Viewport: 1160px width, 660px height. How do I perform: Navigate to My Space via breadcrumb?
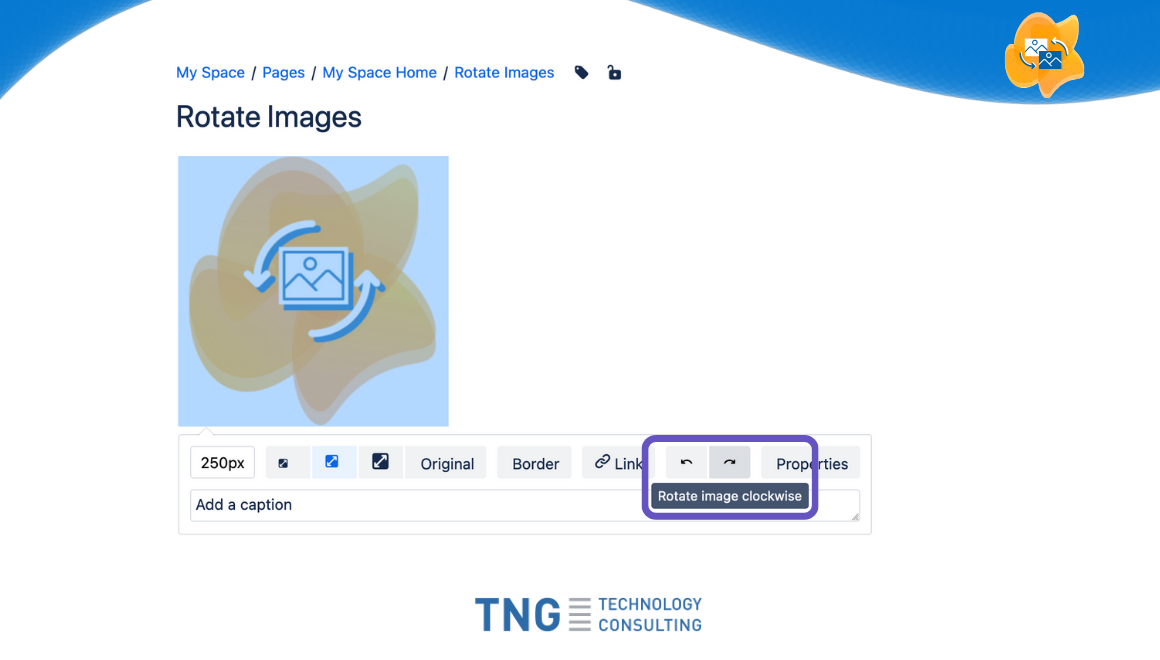click(x=210, y=72)
